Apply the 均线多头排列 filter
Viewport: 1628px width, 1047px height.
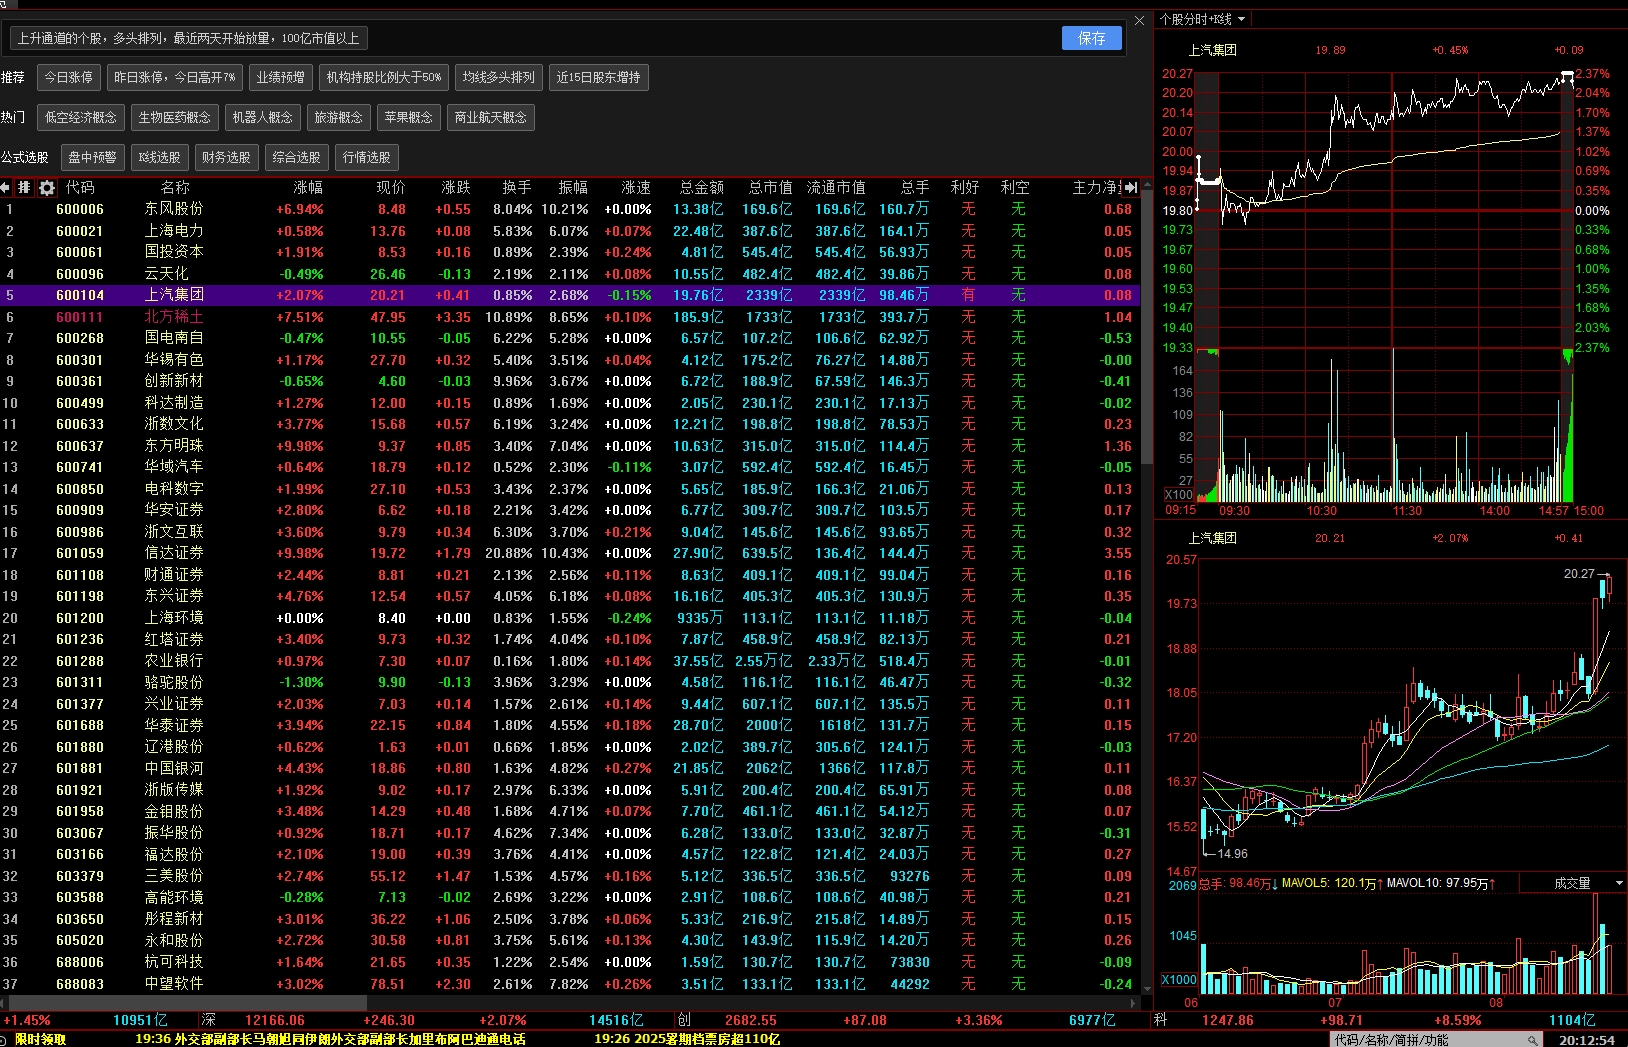(499, 77)
